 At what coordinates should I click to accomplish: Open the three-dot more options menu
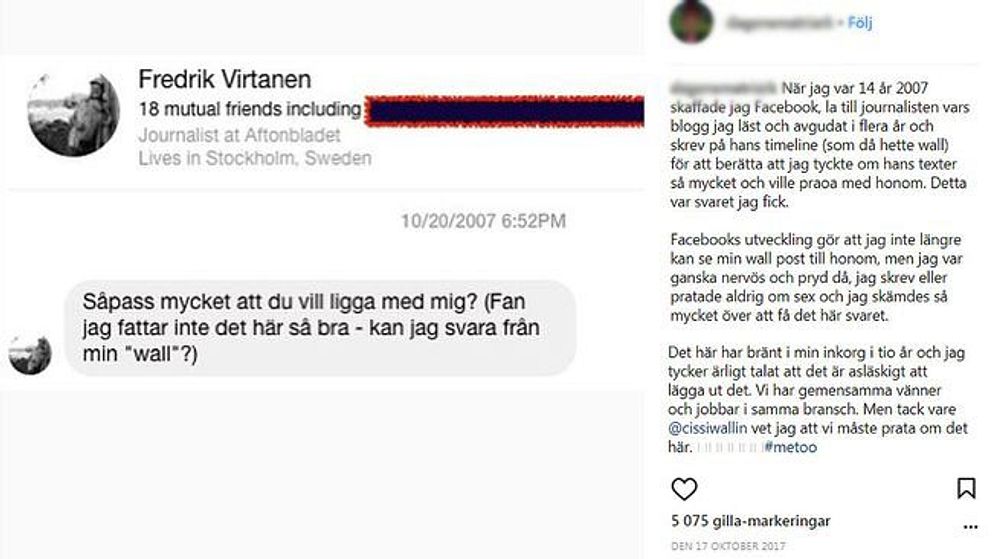(970, 527)
